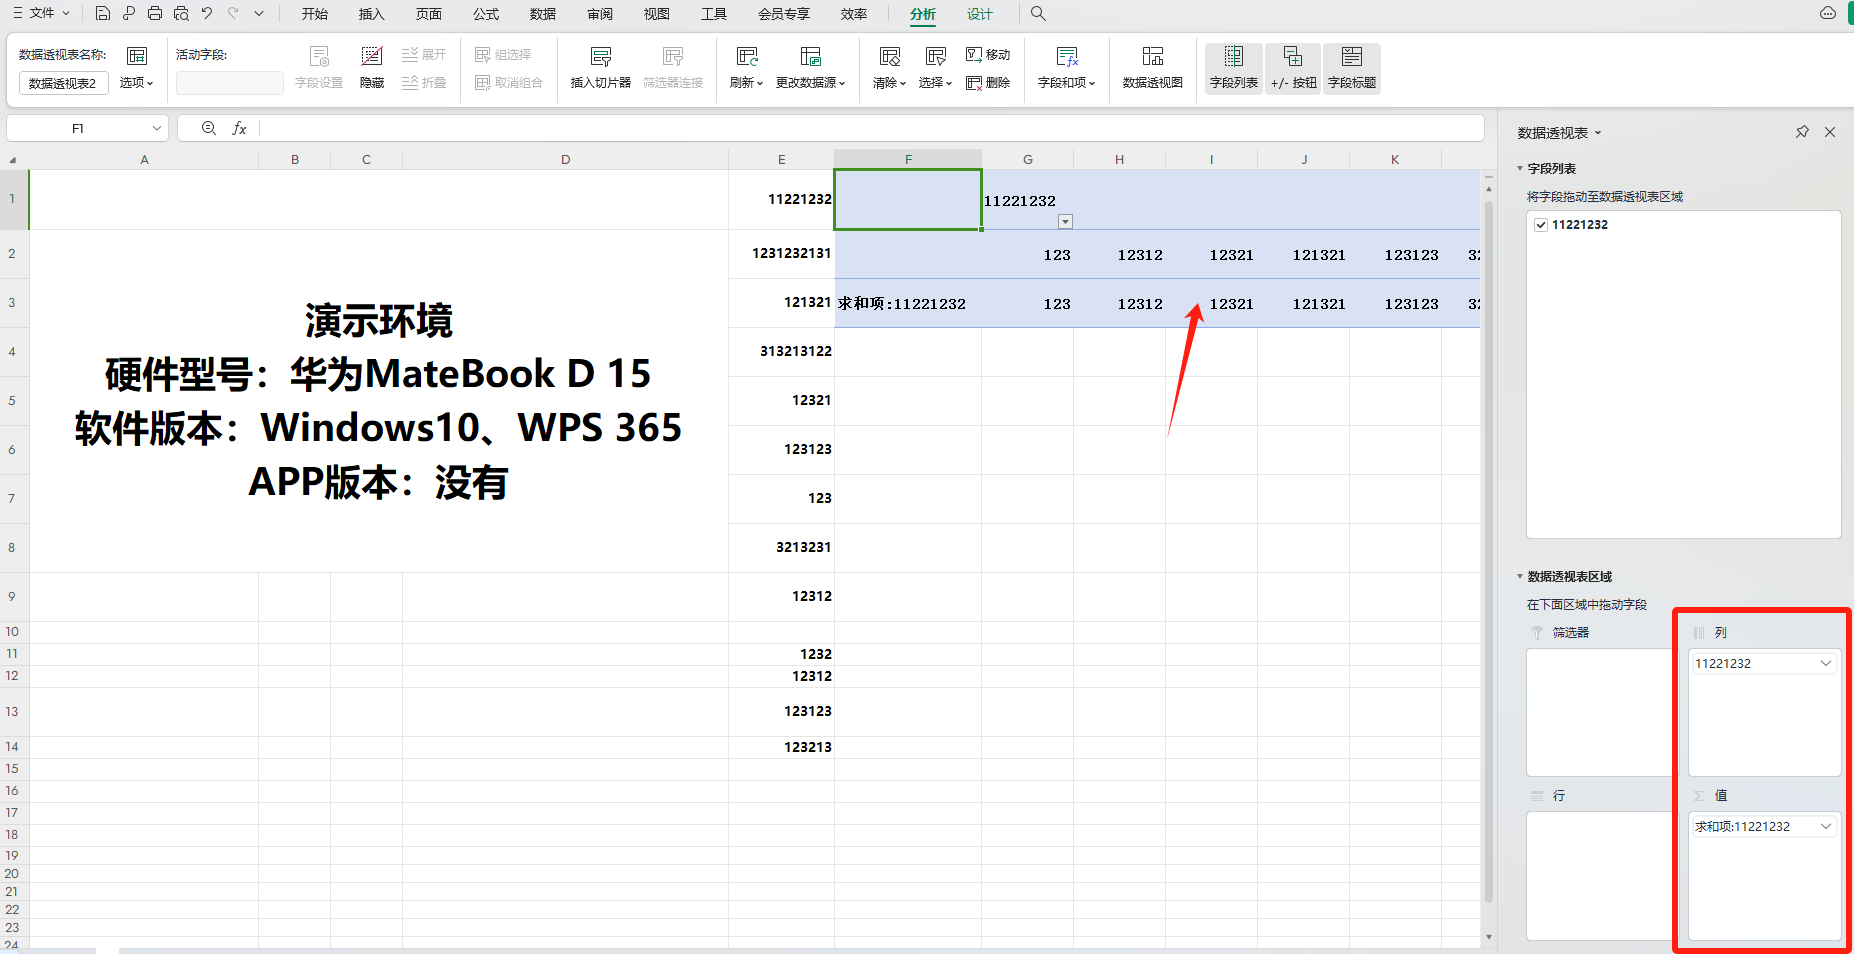Click the fx insert function icon
The image size is (1854, 954).
tap(239, 128)
